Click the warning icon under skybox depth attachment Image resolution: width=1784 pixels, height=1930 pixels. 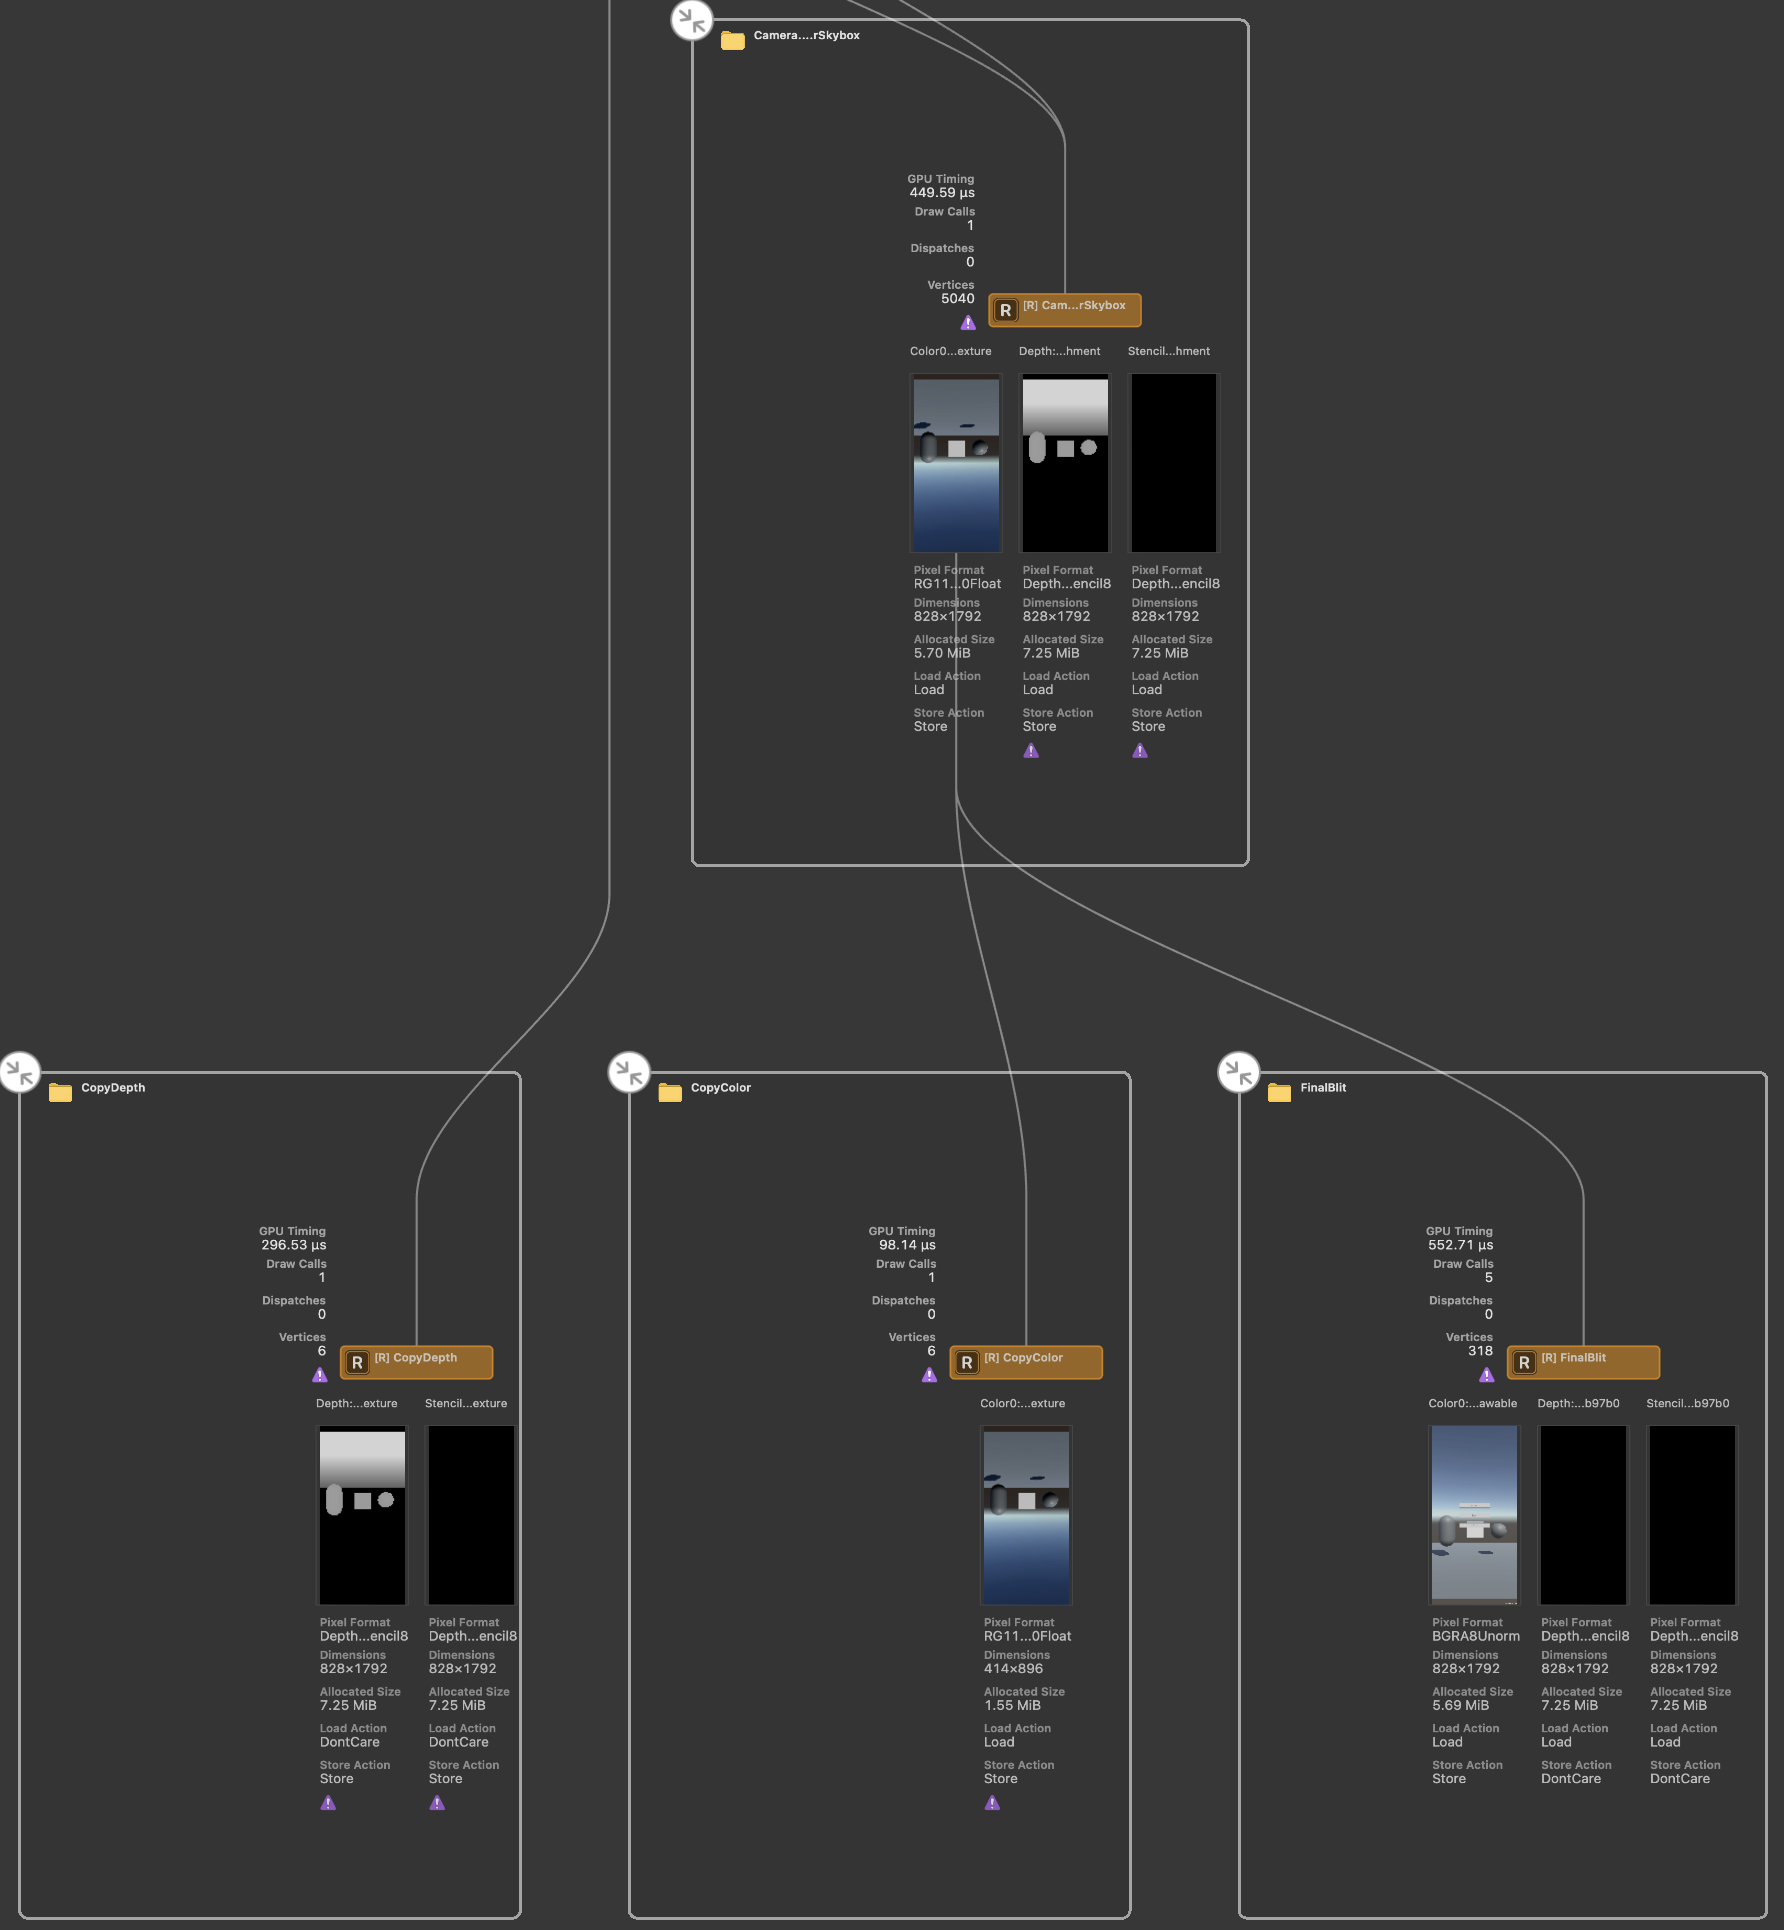pyautogui.click(x=1030, y=750)
